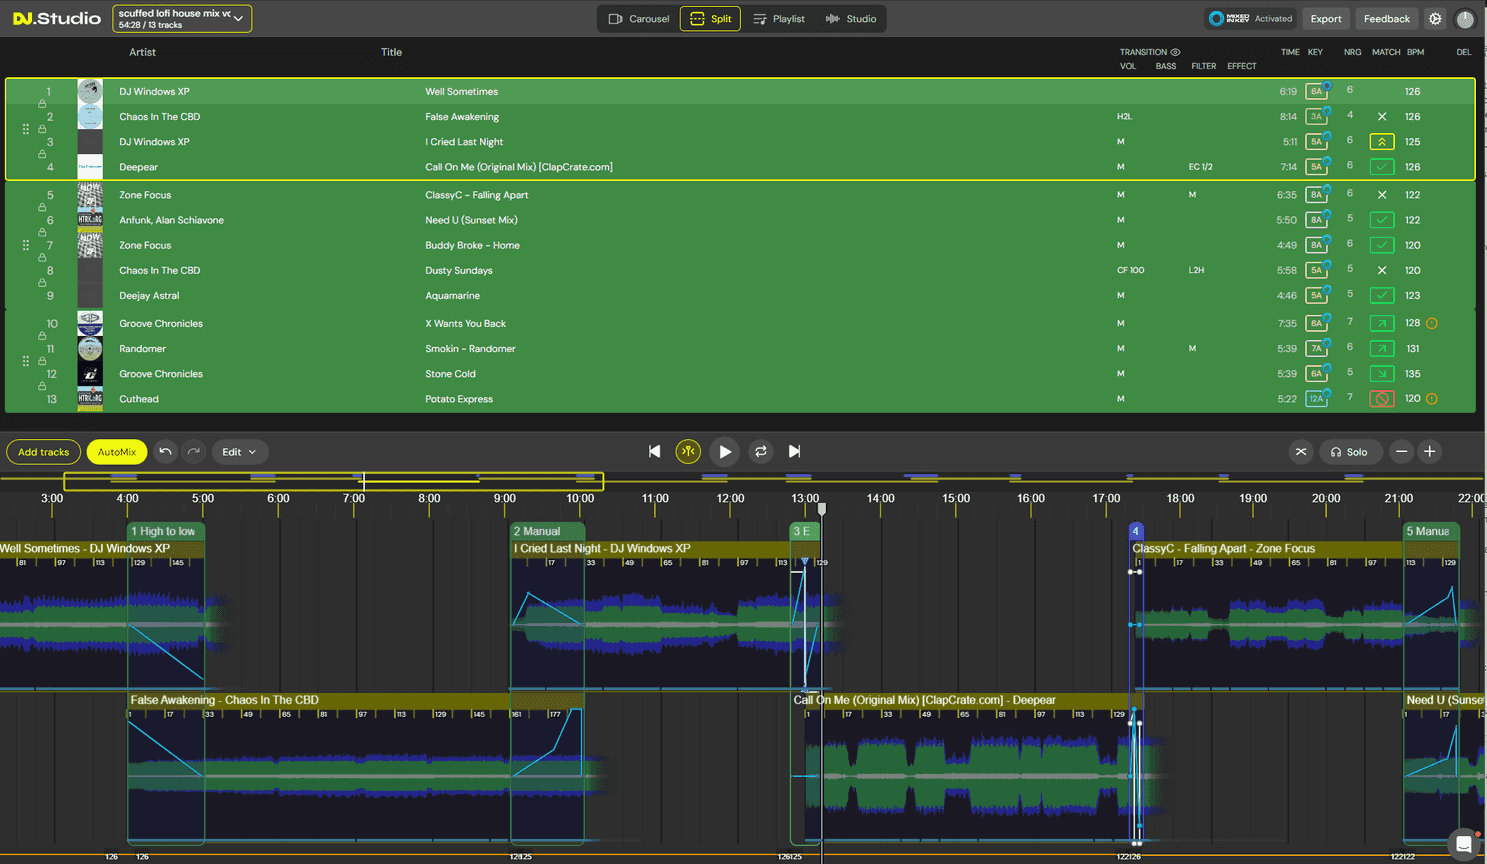This screenshot has width=1487, height=864.
Task: Click the zoom out minus icon
Action: pyautogui.click(x=1402, y=452)
